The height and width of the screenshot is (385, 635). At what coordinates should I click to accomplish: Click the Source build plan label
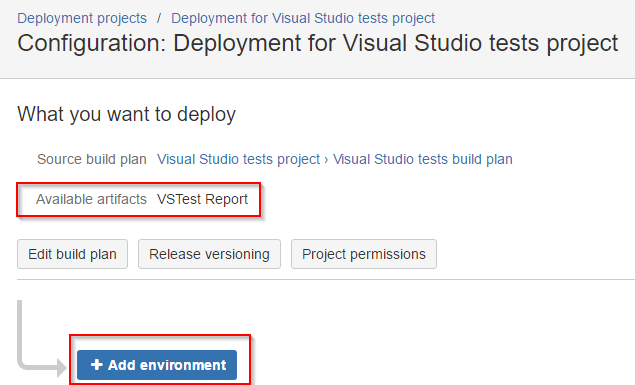(x=92, y=159)
